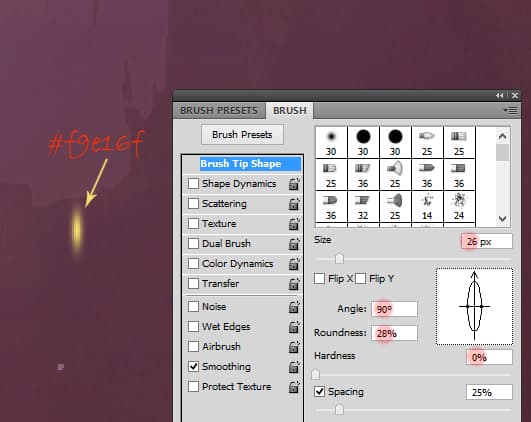531x422 pixels.
Task: Open the Dual Brush options by label
Action: click(226, 244)
